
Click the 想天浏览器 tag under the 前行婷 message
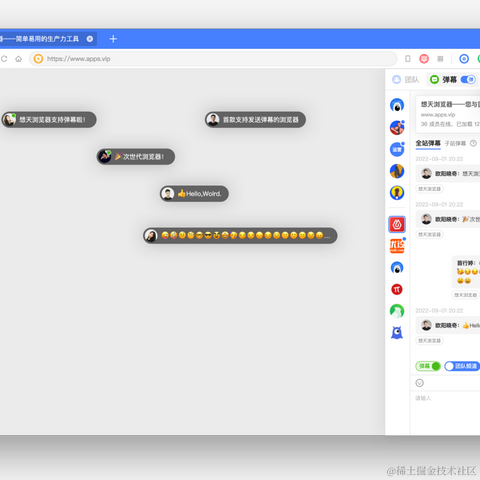click(466, 295)
